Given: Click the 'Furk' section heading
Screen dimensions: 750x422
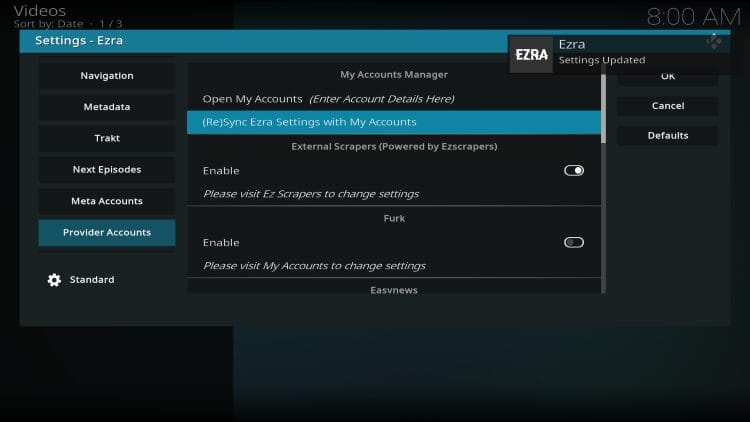Looking at the screenshot, I should [x=394, y=218].
